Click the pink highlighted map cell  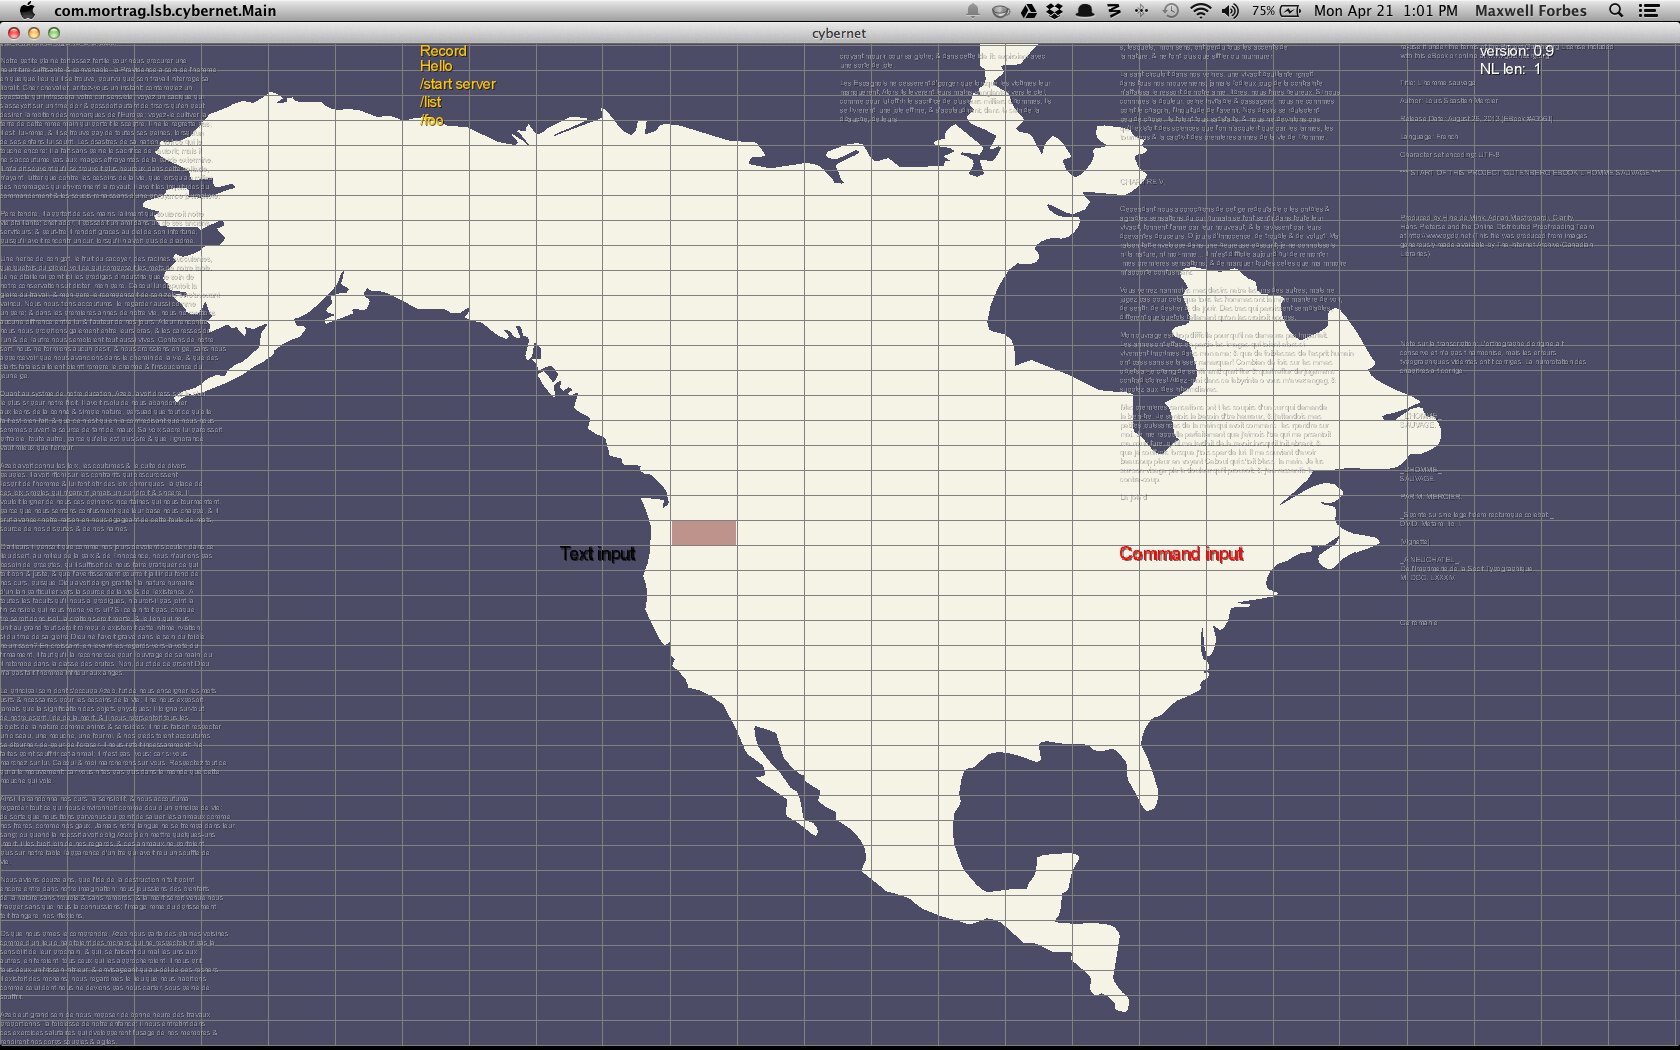click(x=704, y=533)
